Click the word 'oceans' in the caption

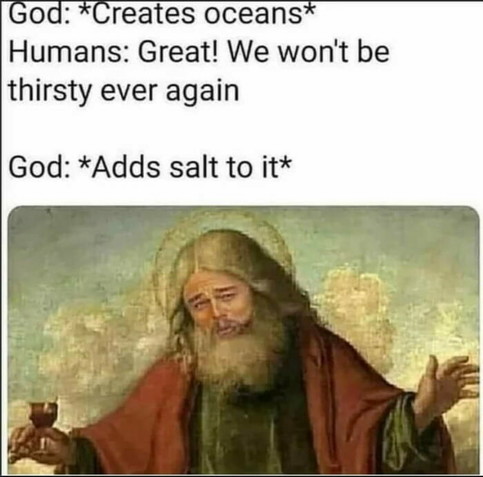pos(253,16)
